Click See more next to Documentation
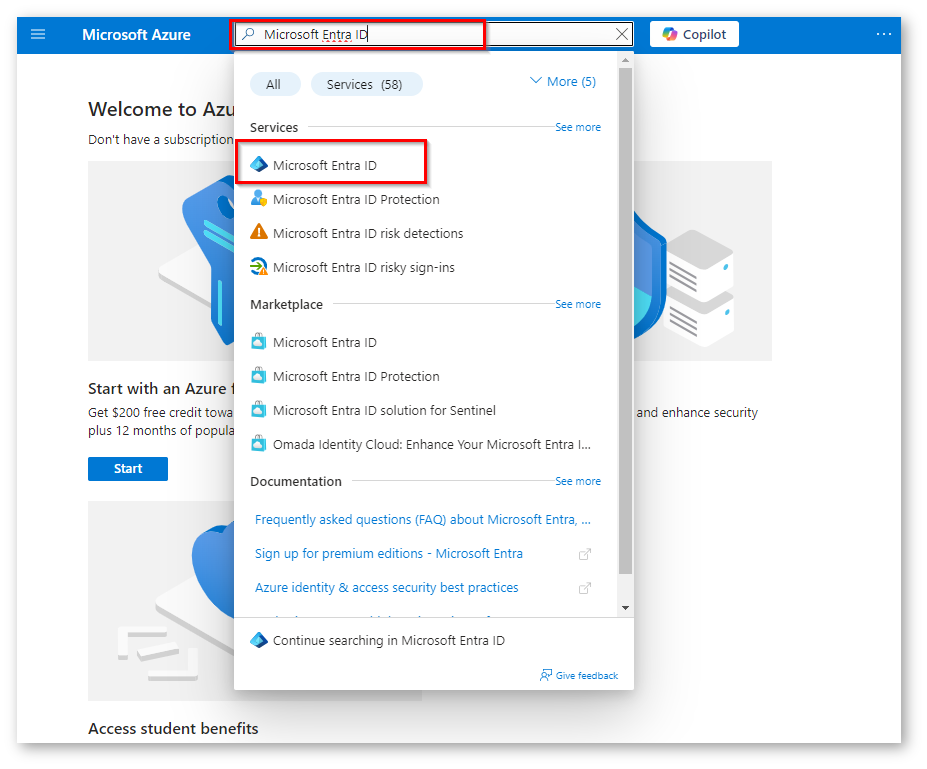Viewport: 927px width, 769px height. click(x=578, y=481)
